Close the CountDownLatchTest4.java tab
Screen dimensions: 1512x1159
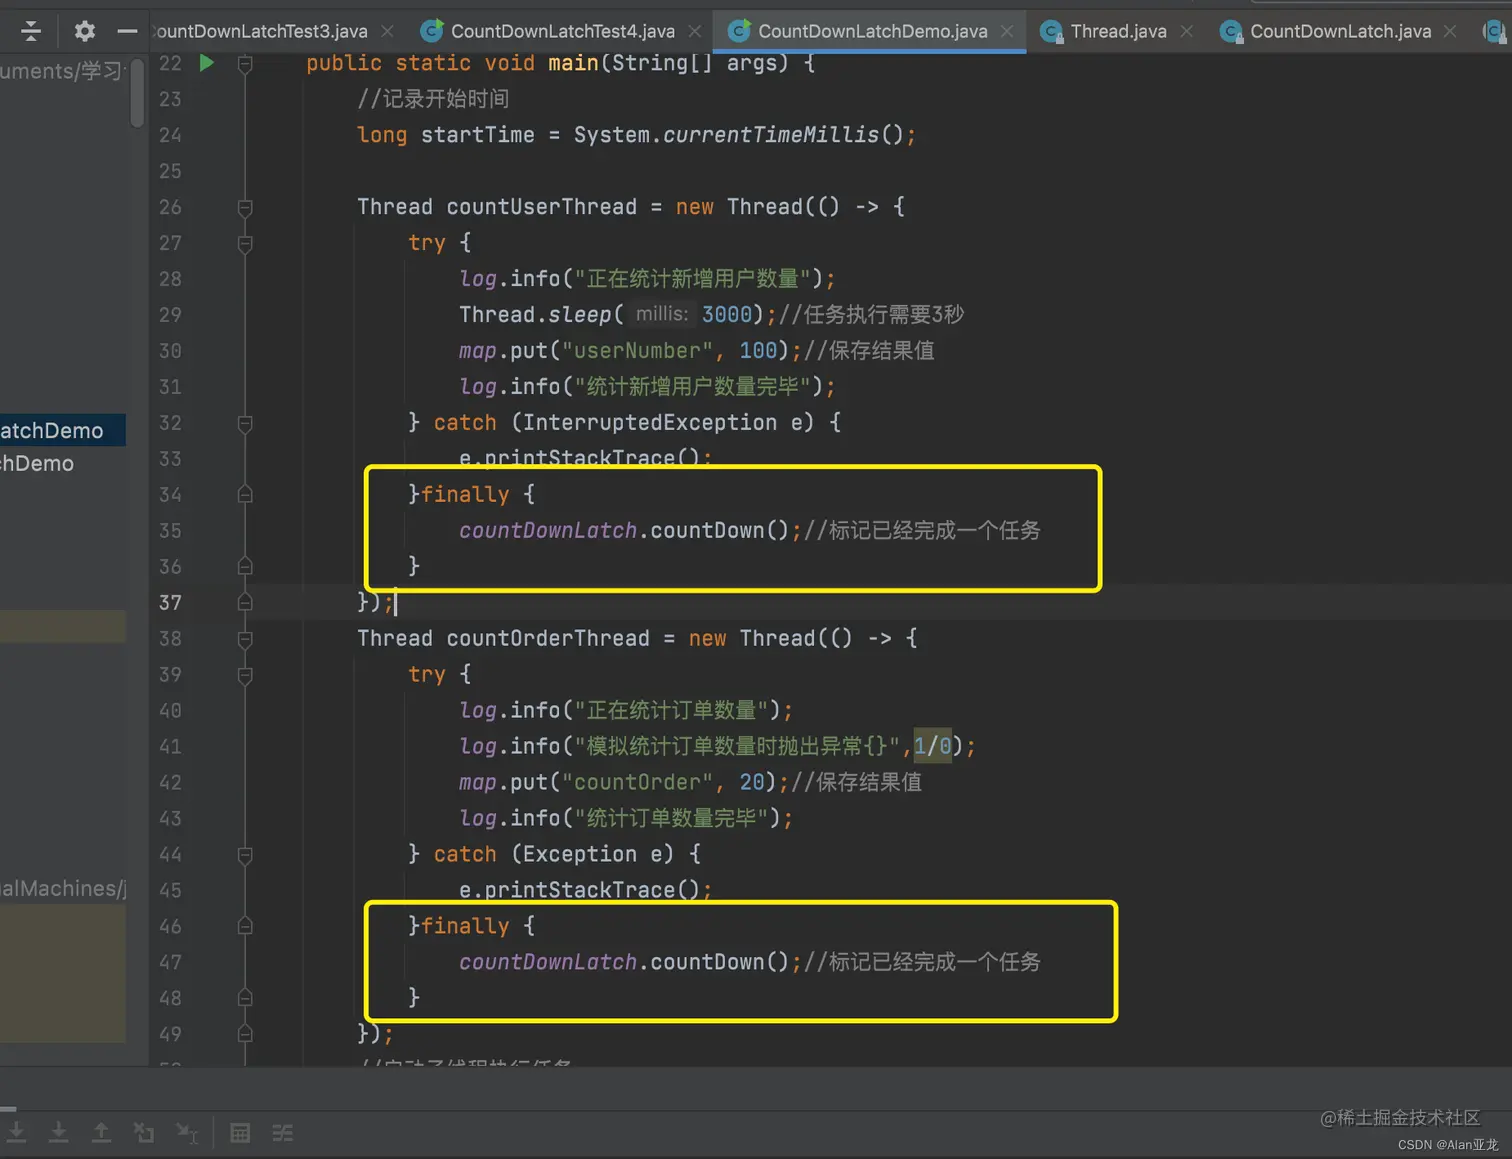pyautogui.click(x=694, y=31)
